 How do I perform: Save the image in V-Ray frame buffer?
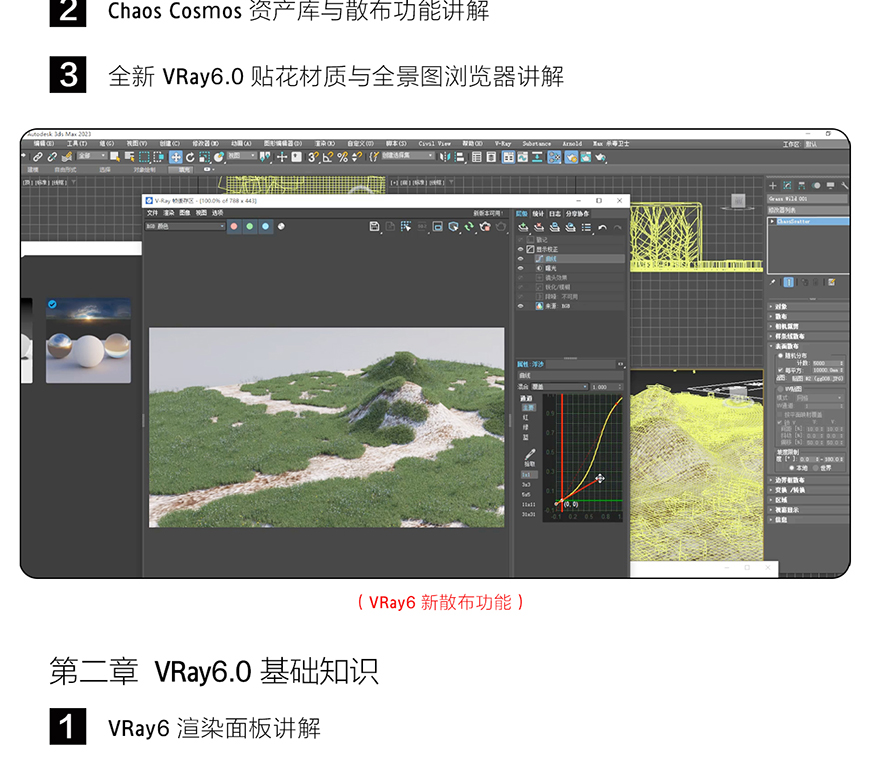[375, 226]
